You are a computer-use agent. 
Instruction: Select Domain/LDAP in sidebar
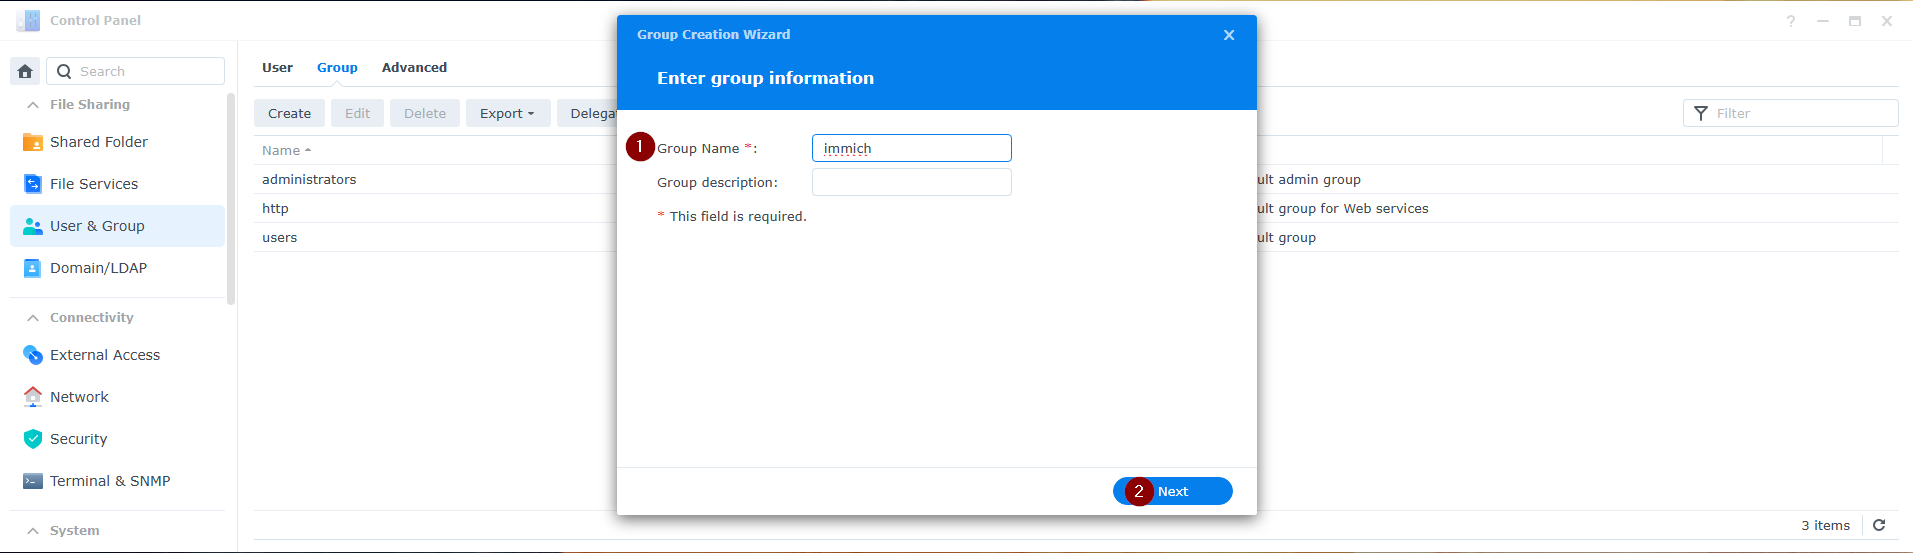click(98, 268)
